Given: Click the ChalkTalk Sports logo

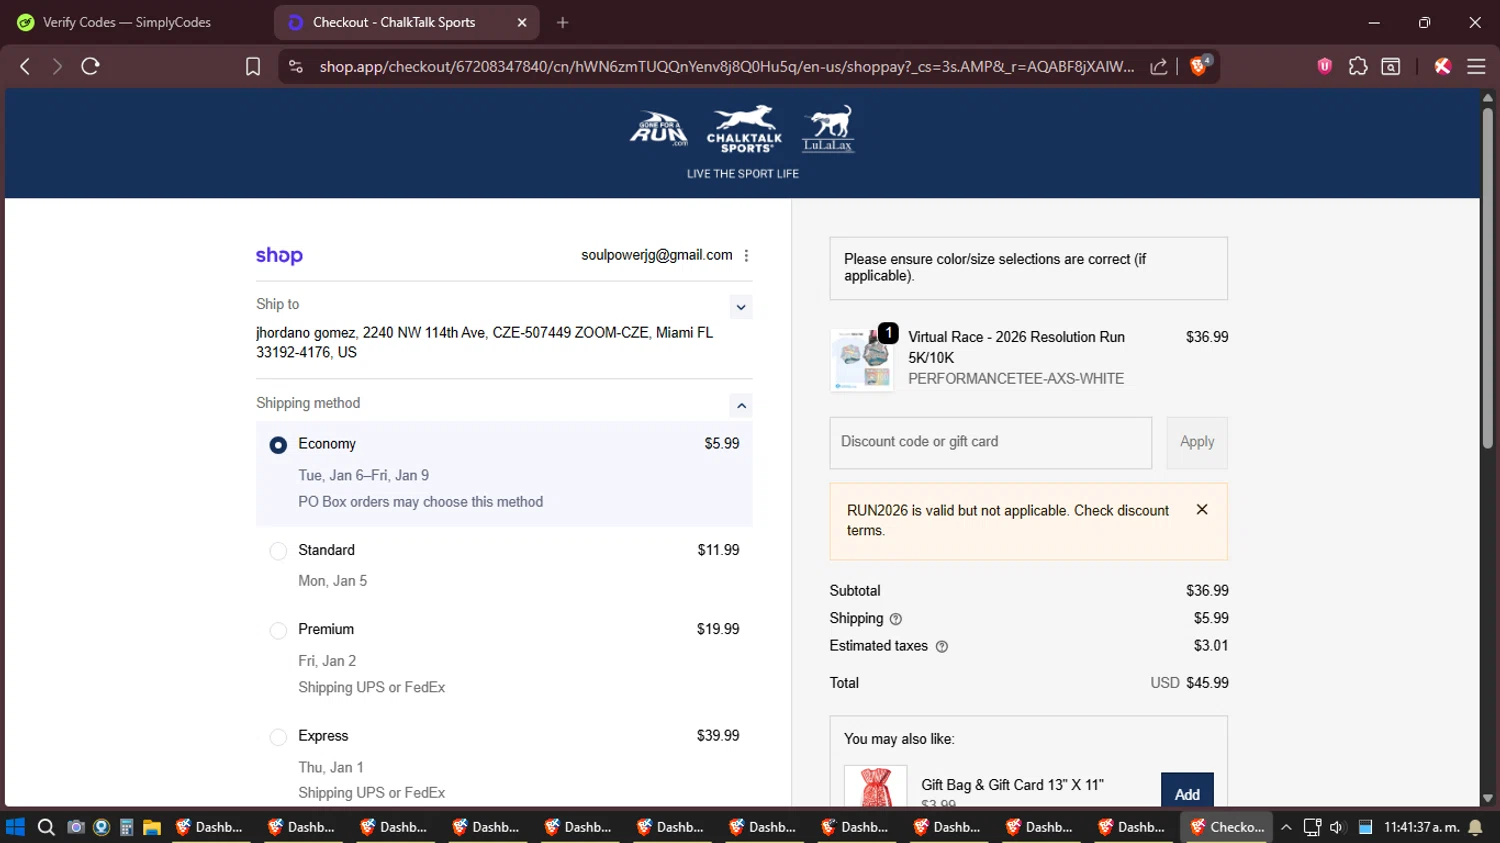Looking at the screenshot, I should (744, 129).
